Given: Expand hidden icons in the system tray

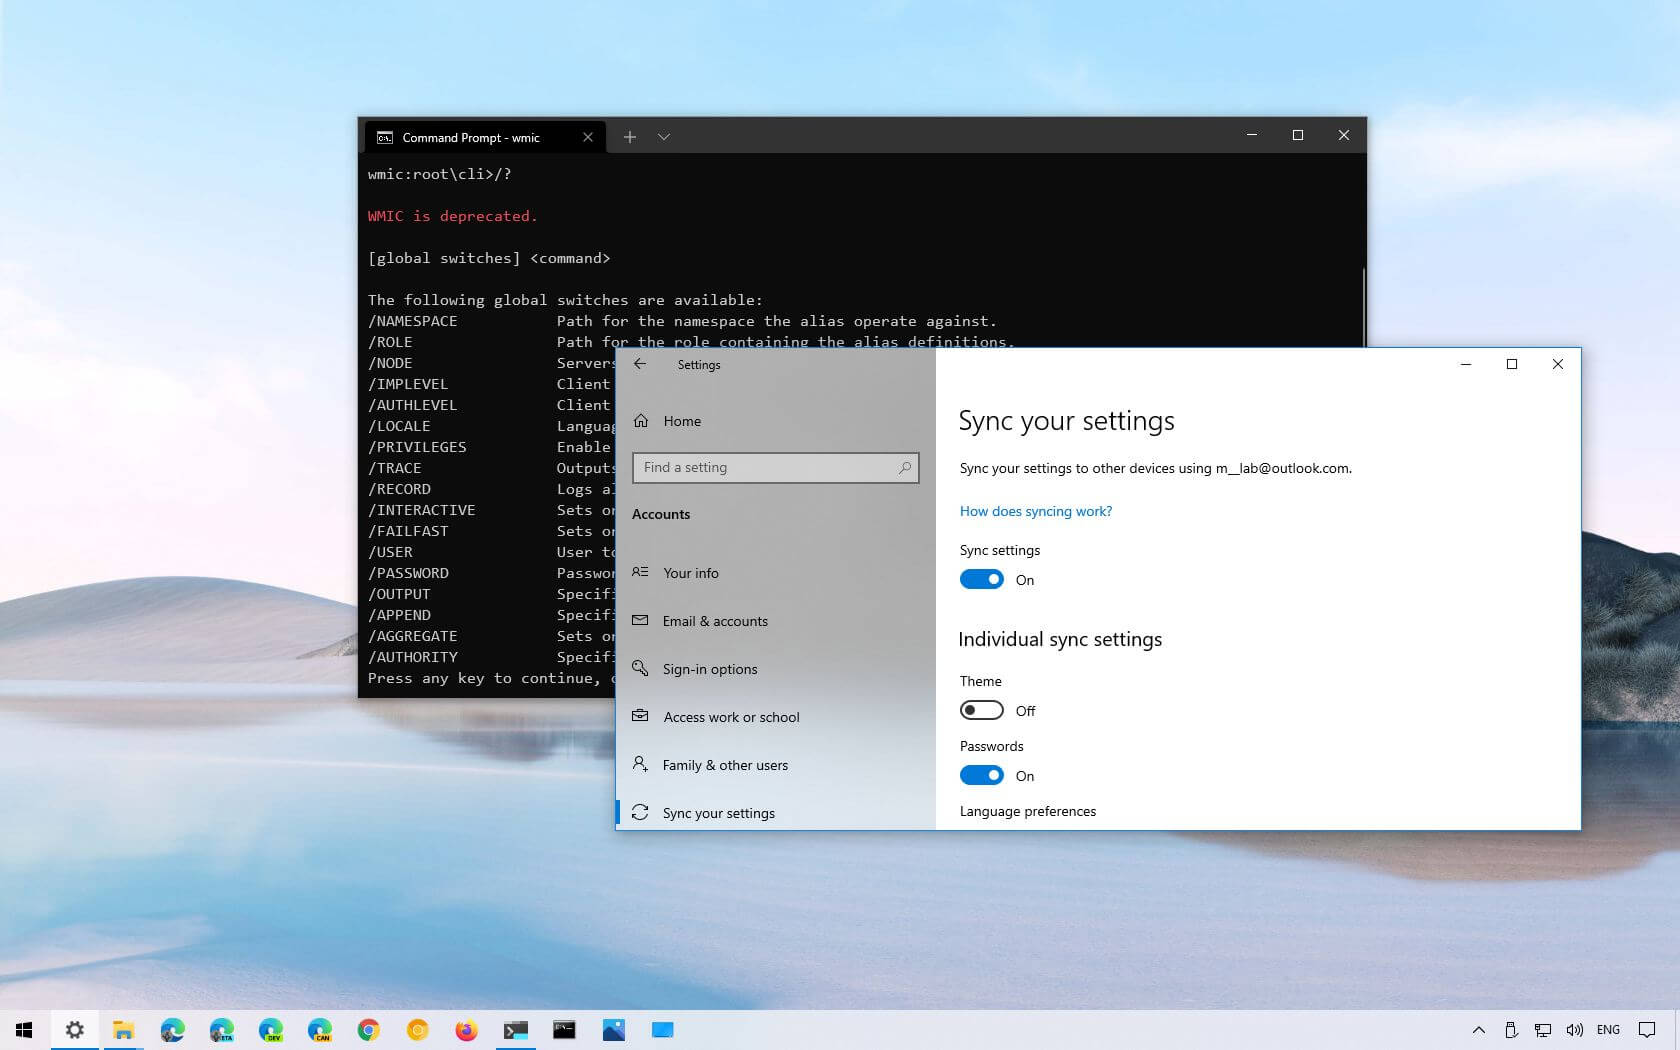Looking at the screenshot, I should tap(1478, 1030).
